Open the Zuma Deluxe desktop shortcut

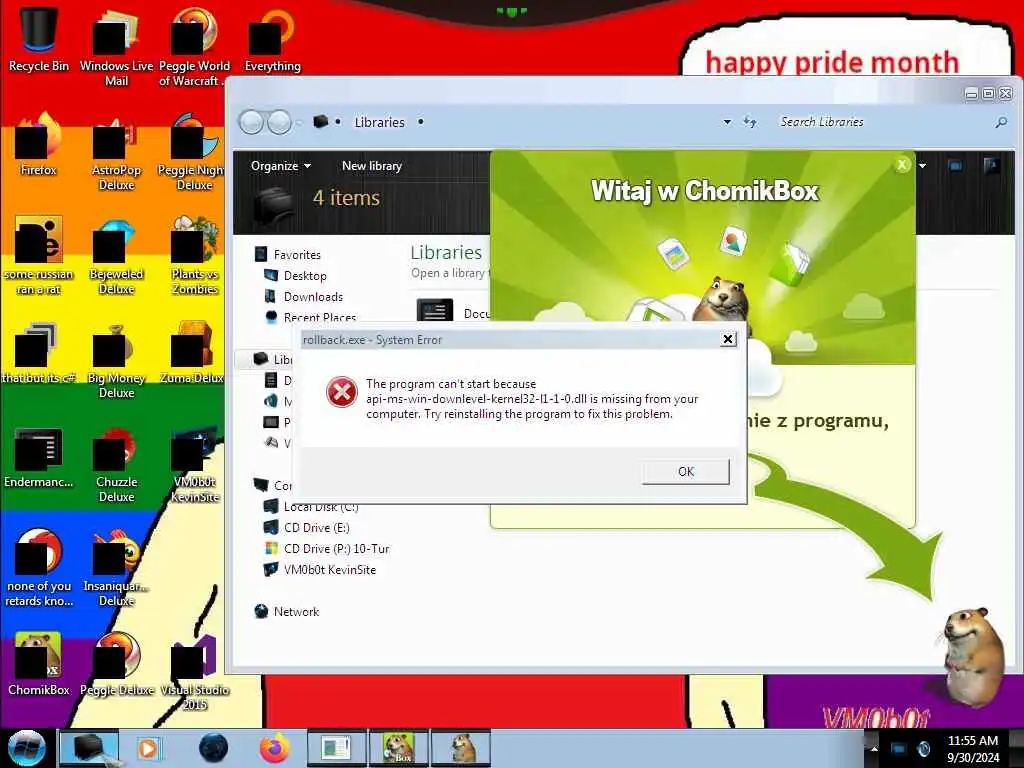point(194,353)
